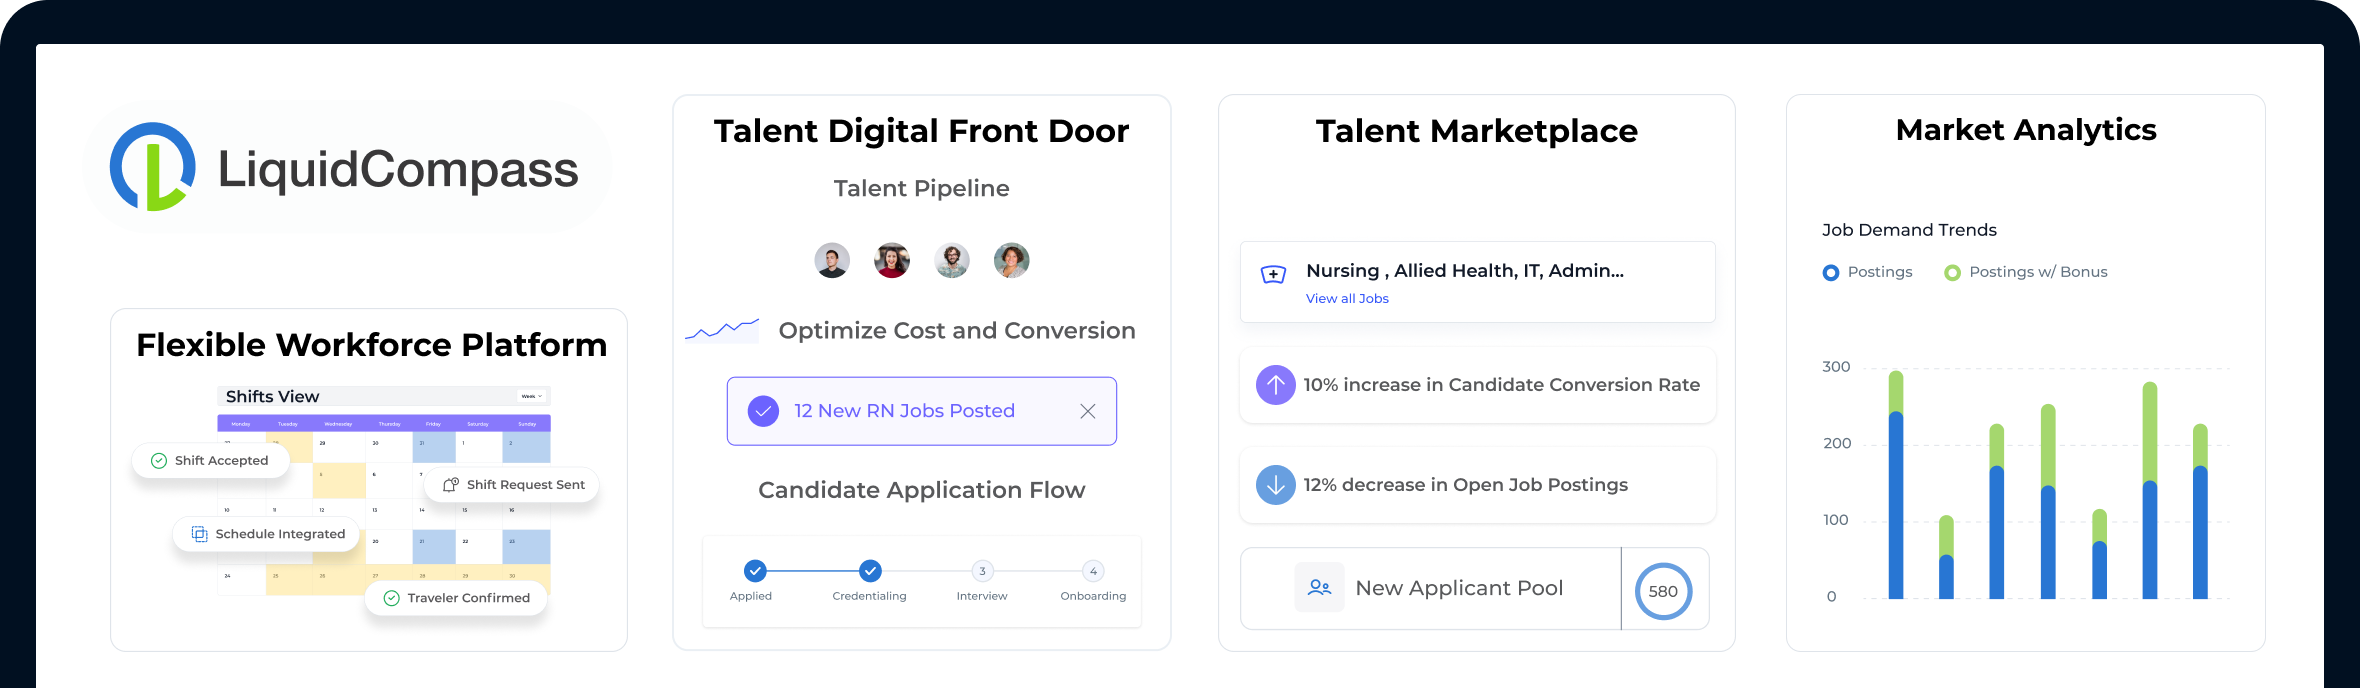Screen dimensions: 2360x688
Task: Toggle the Postings legend radio marker
Action: (1831, 273)
